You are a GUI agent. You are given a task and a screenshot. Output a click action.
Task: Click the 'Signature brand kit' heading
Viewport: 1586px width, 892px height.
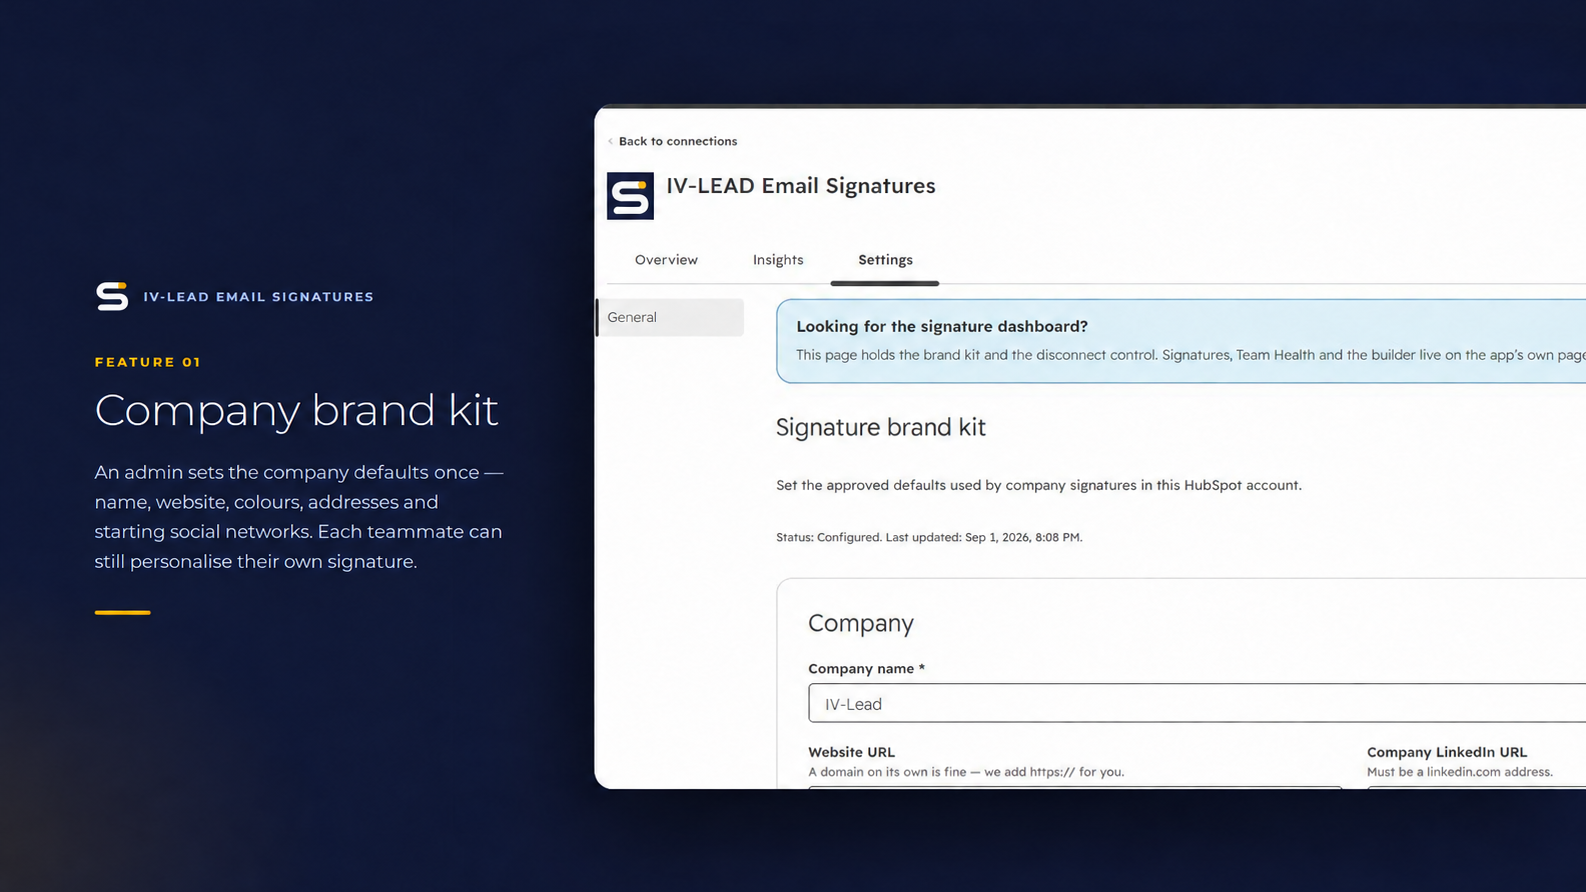coord(881,427)
